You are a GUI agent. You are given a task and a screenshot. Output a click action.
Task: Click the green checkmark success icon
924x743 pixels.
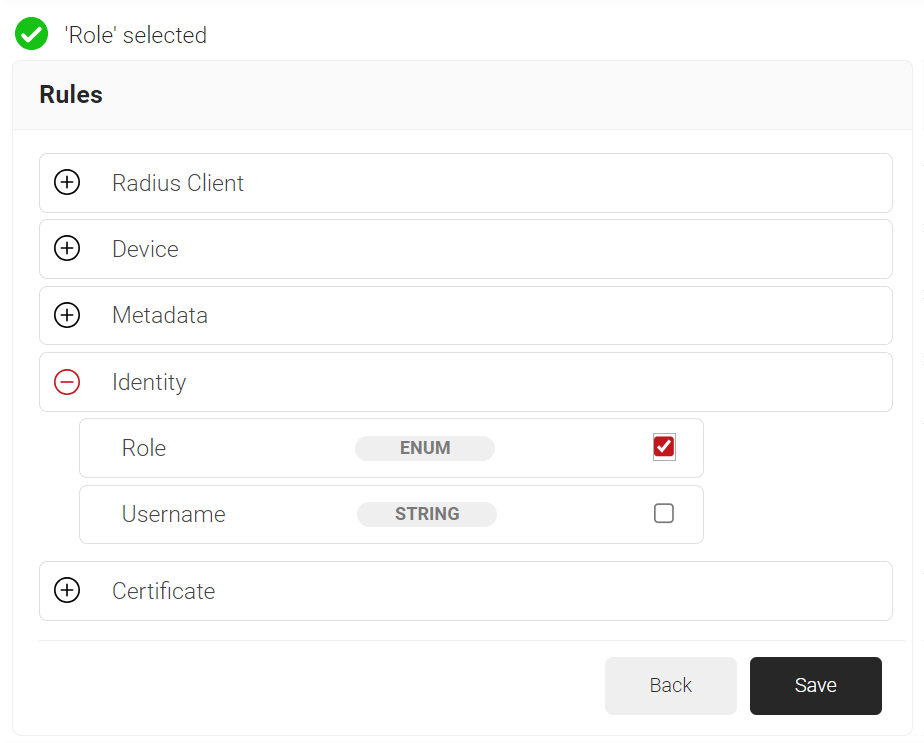32,34
